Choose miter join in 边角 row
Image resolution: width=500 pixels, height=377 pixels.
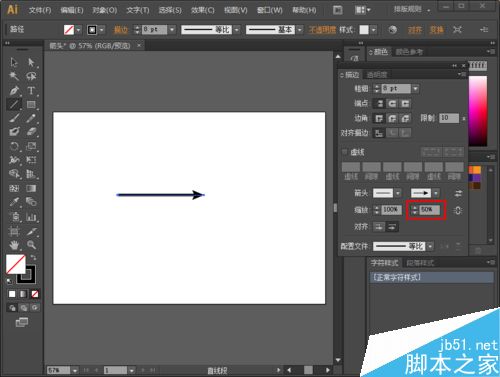pos(379,118)
